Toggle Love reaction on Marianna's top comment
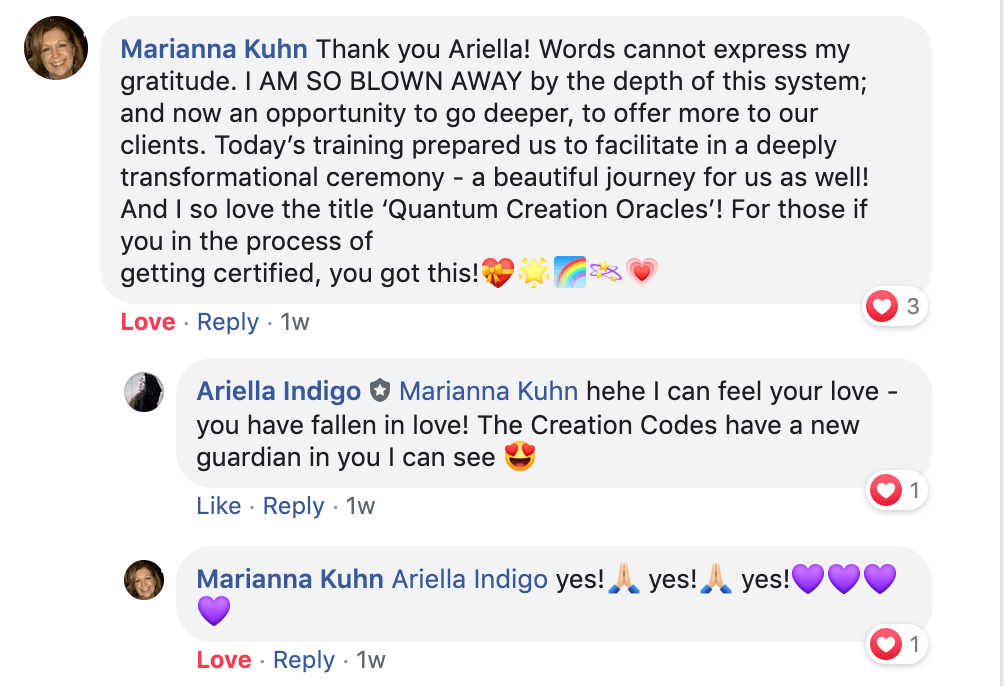 tap(148, 322)
